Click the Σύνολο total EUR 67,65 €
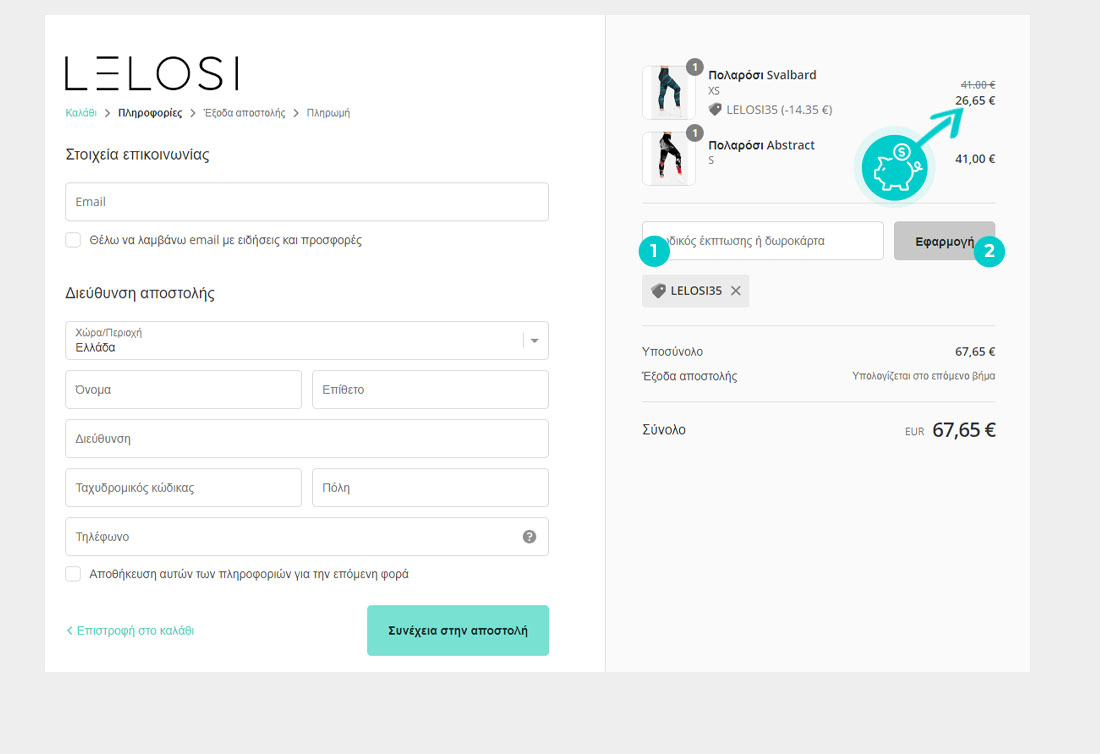Image resolution: width=1100 pixels, height=754 pixels. [950, 430]
